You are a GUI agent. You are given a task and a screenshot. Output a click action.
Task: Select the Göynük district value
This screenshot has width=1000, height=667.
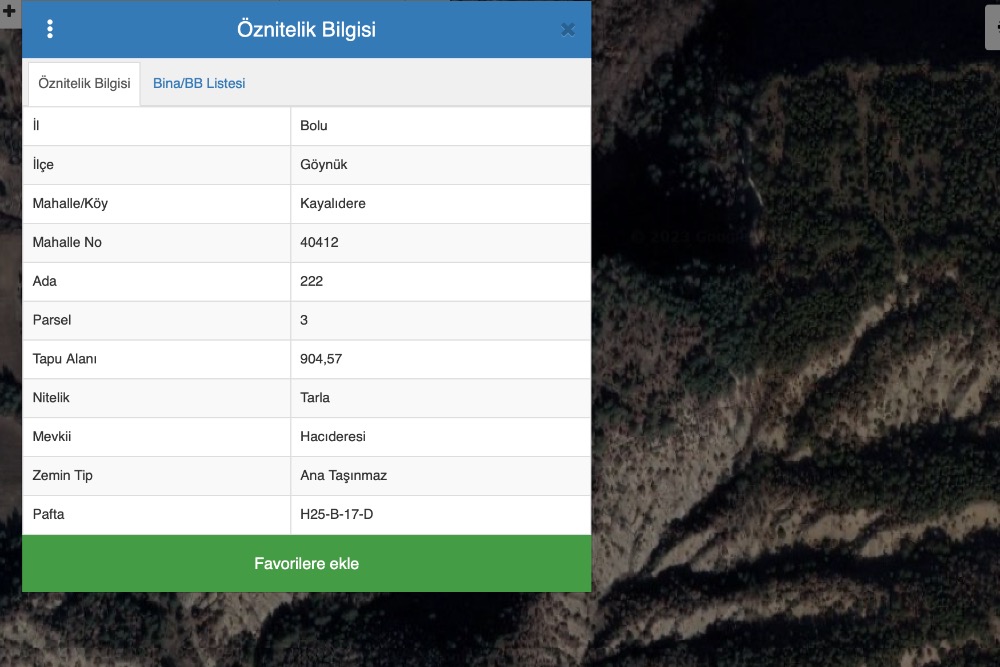coord(324,165)
